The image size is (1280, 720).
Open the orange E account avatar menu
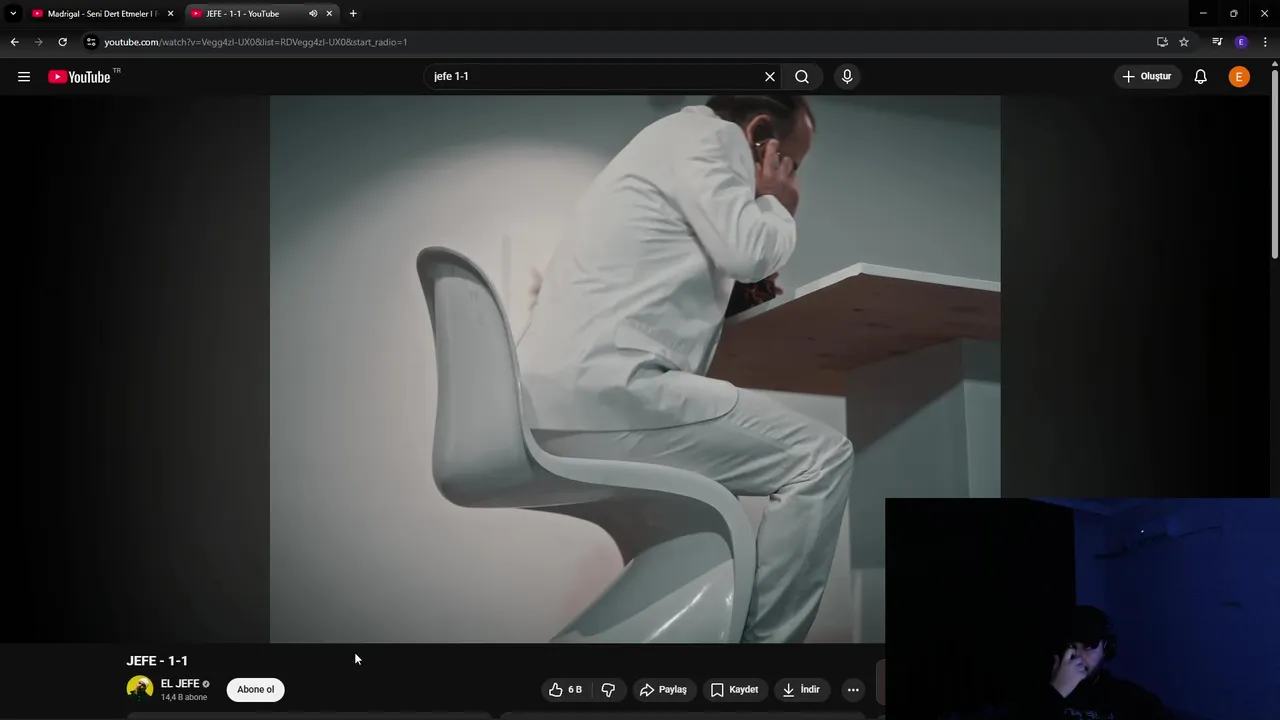[1239, 77]
